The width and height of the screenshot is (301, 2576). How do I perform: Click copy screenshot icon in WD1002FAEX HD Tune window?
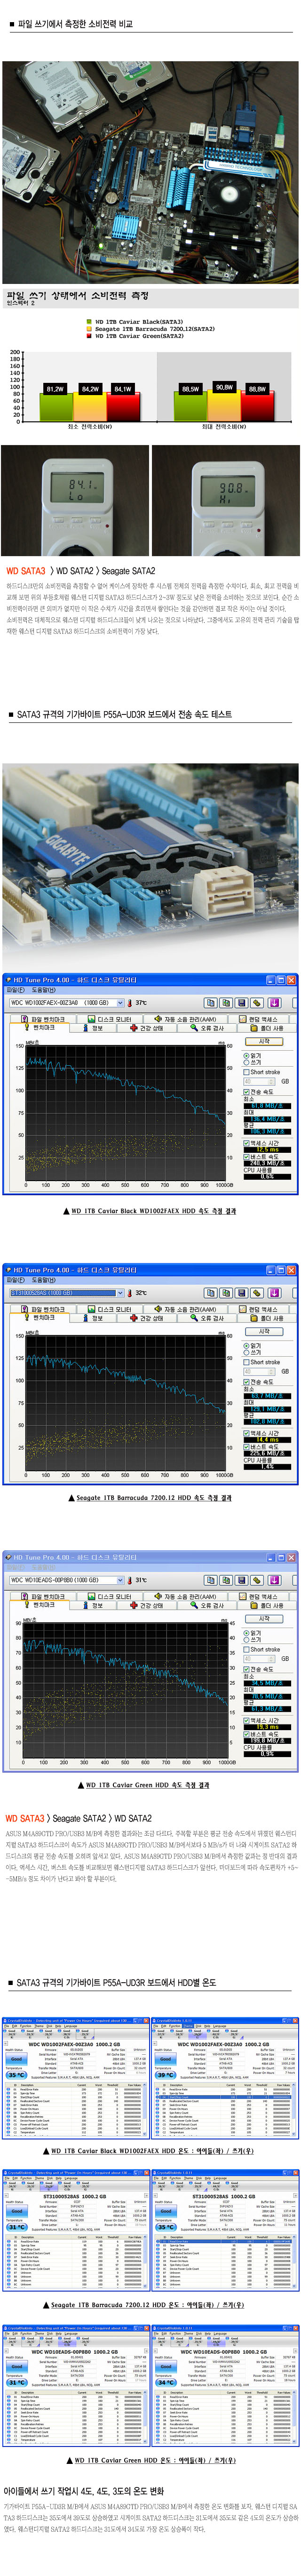(226, 1002)
